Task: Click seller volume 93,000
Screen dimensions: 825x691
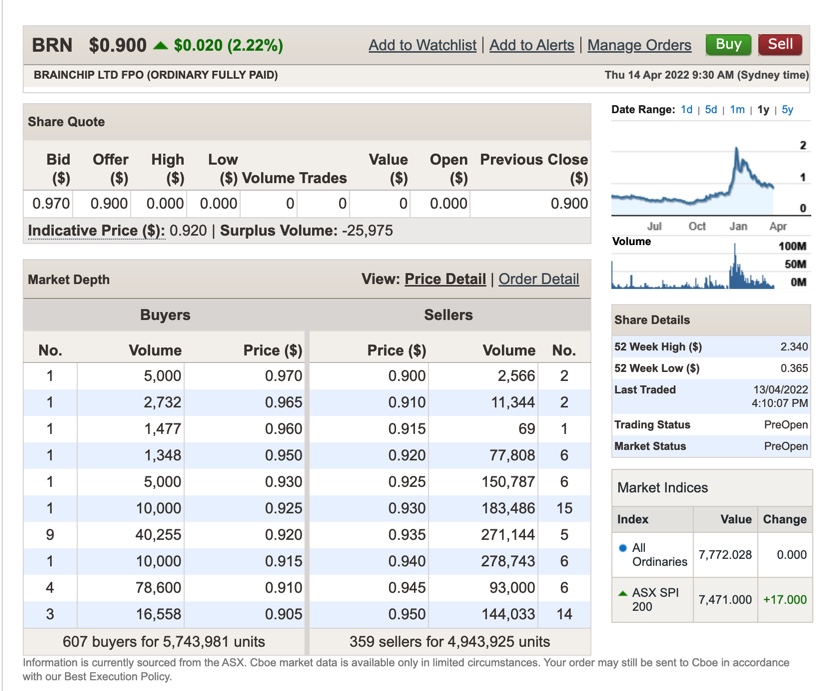Action: coord(512,587)
